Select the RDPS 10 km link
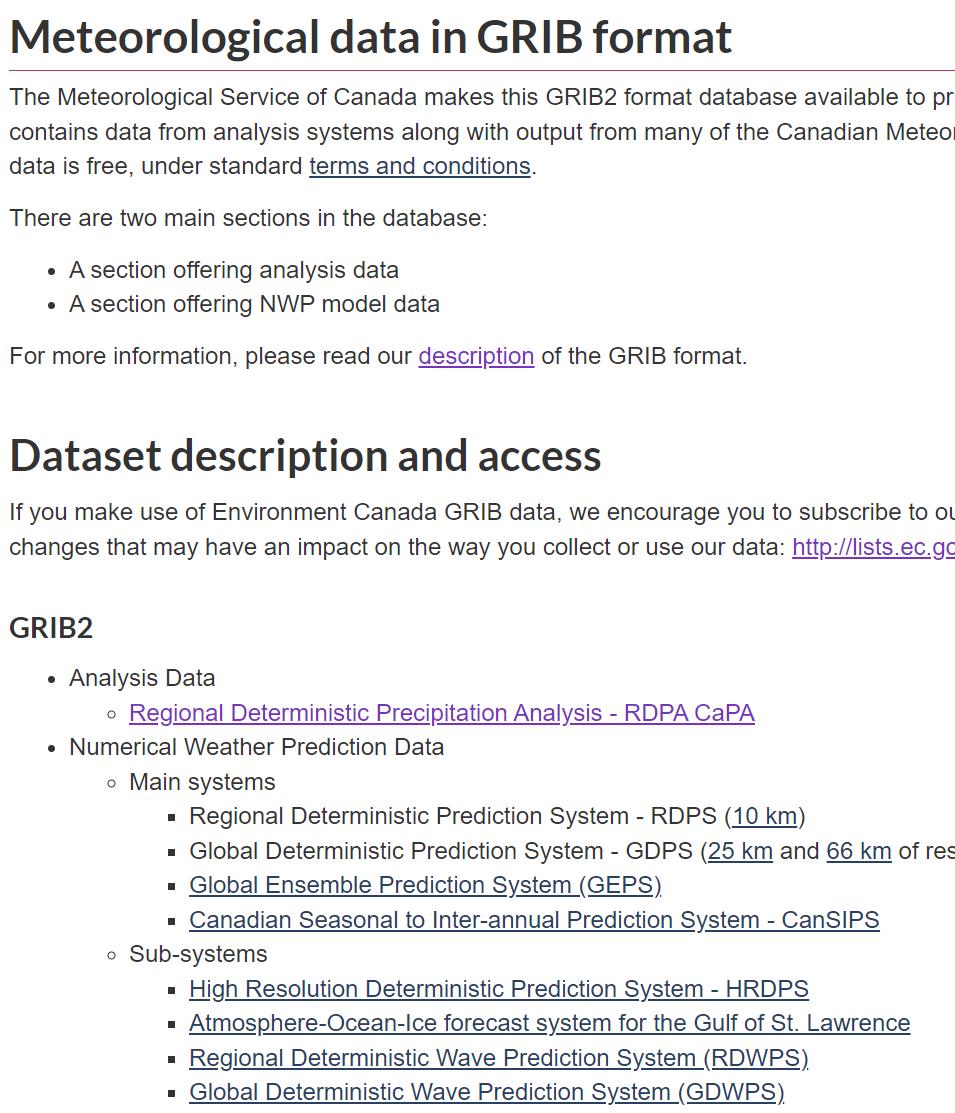Screen dimensions: 955x1113 [765, 816]
